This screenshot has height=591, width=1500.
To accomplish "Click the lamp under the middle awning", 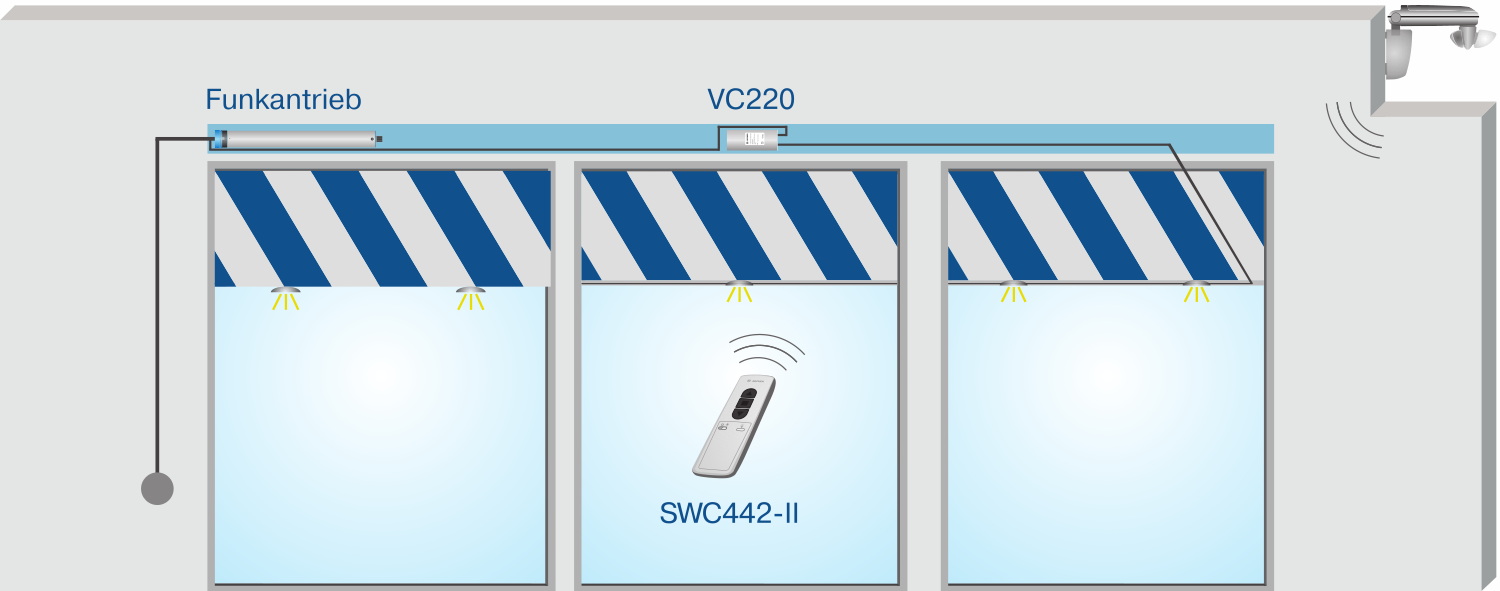I will click(x=740, y=292).
